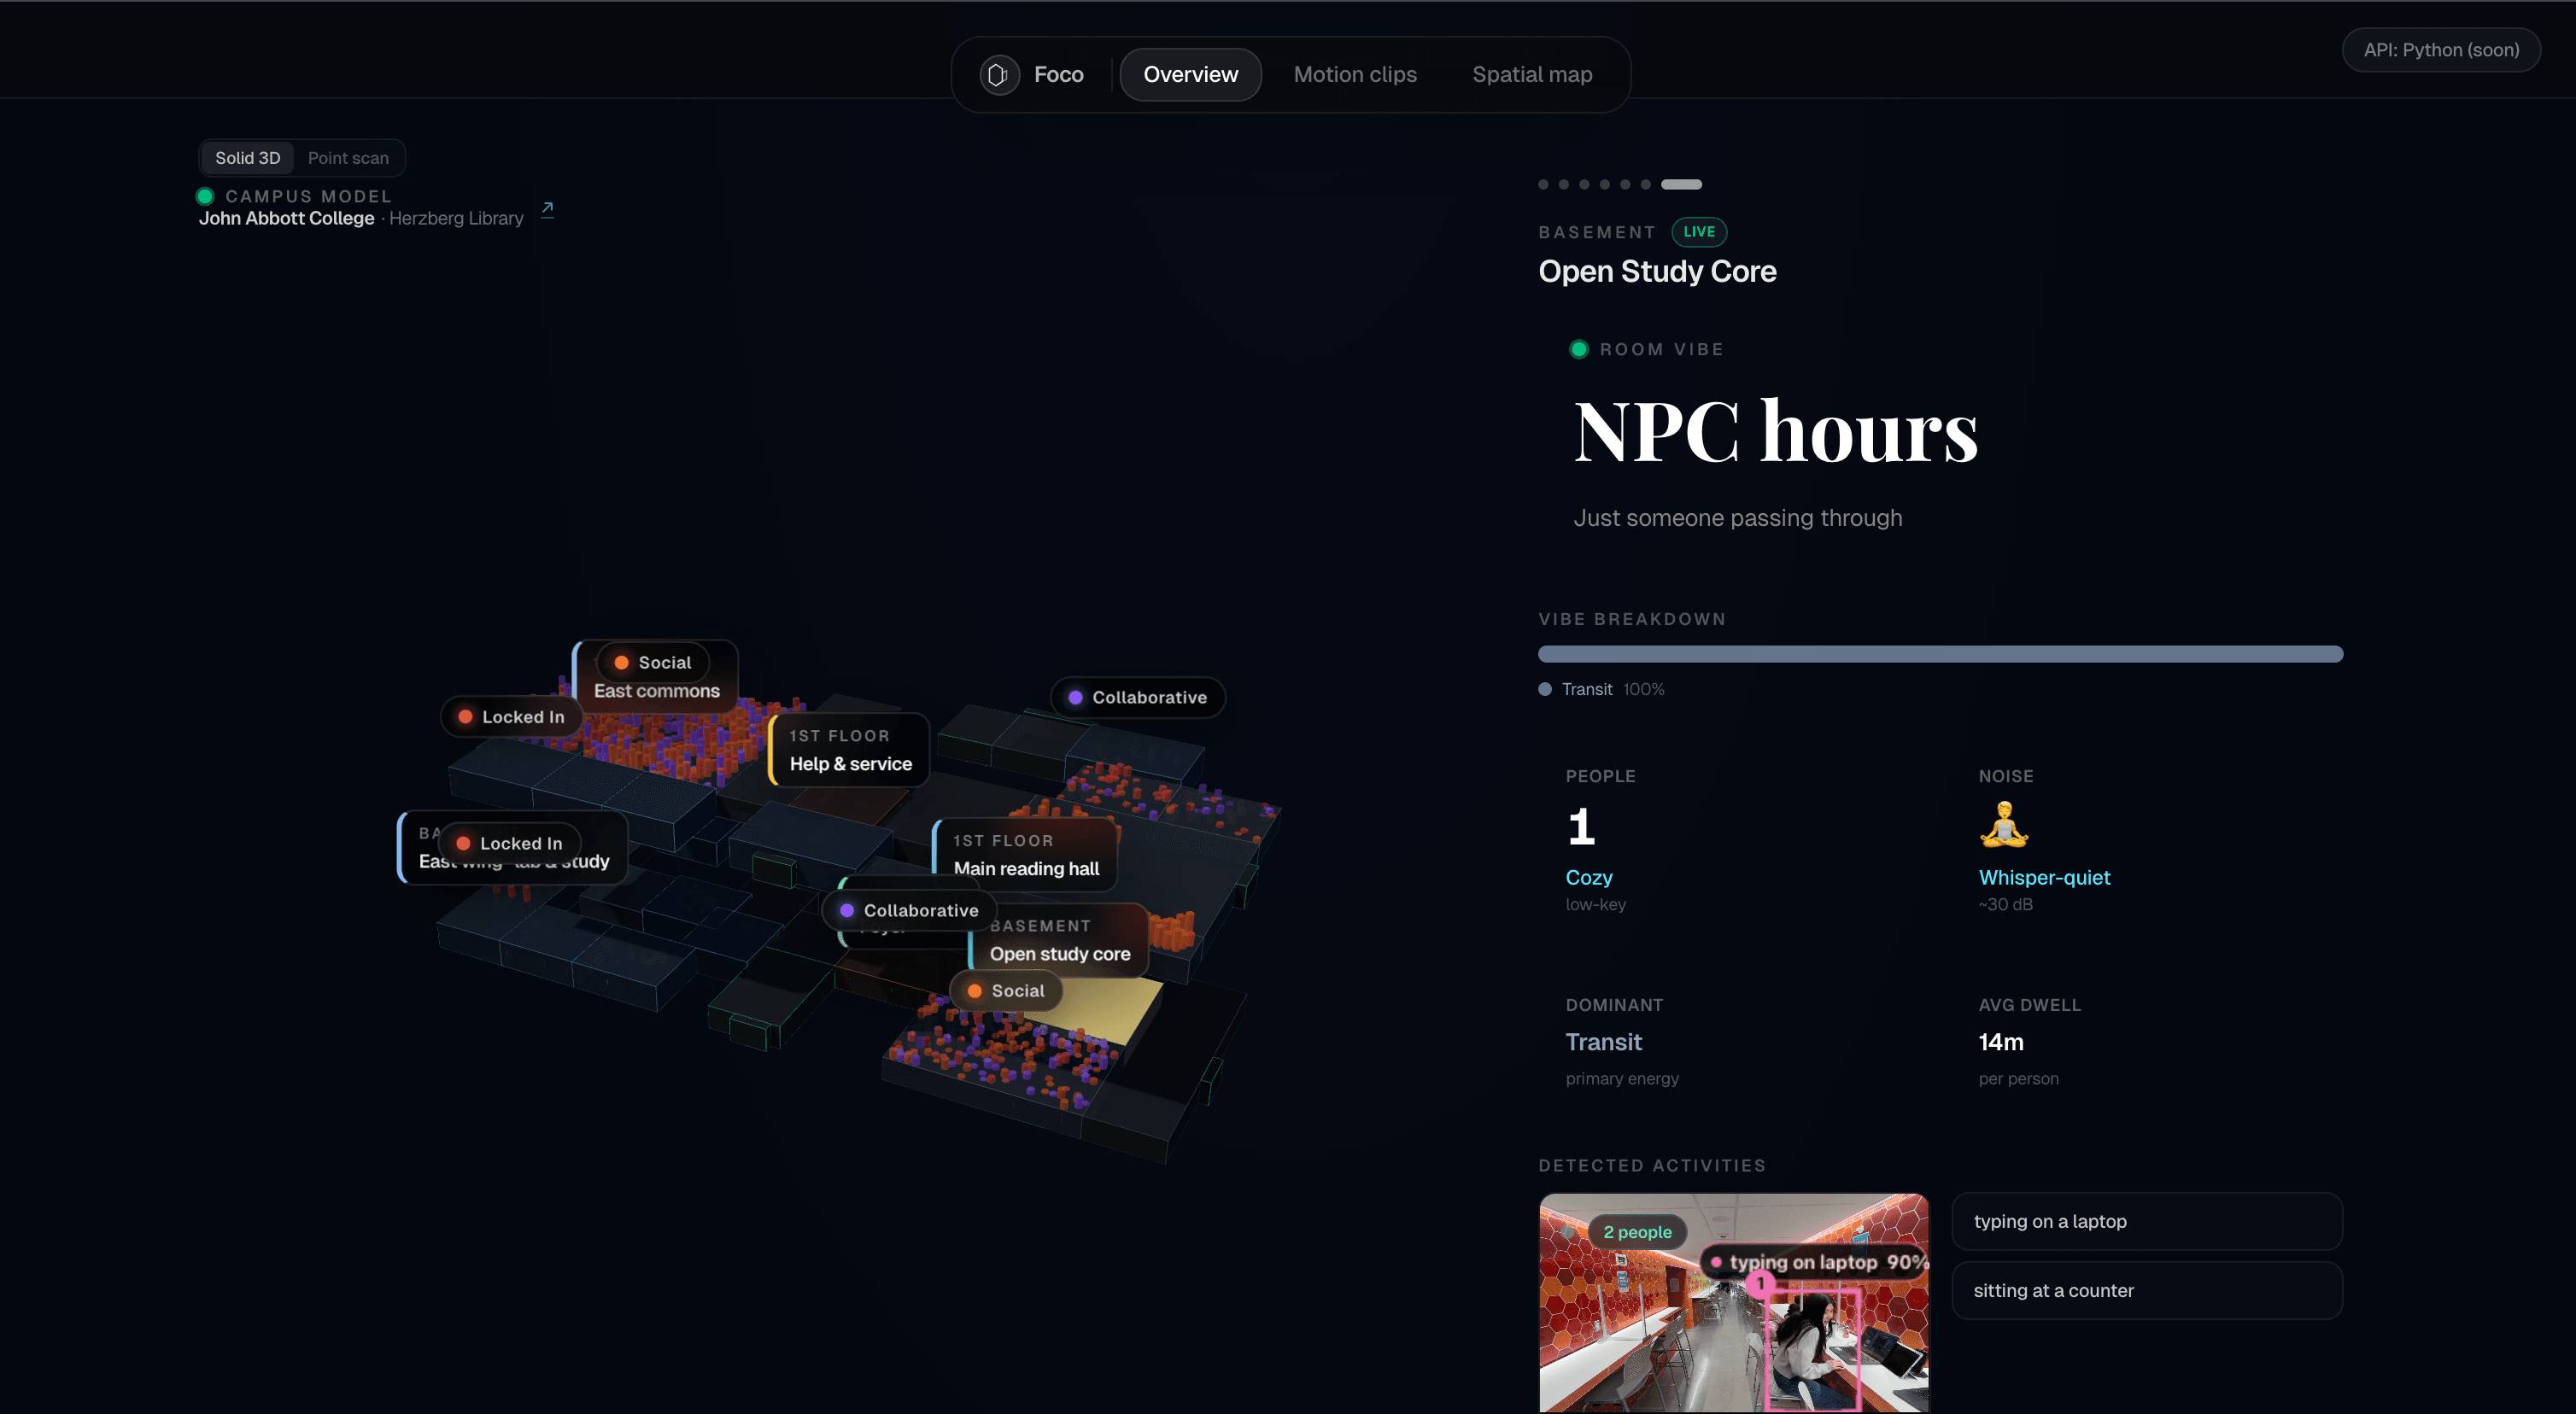Viewport: 2576px width, 1414px height.
Task: Expand the Main reading hall floor label
Action: (1025, 855)
